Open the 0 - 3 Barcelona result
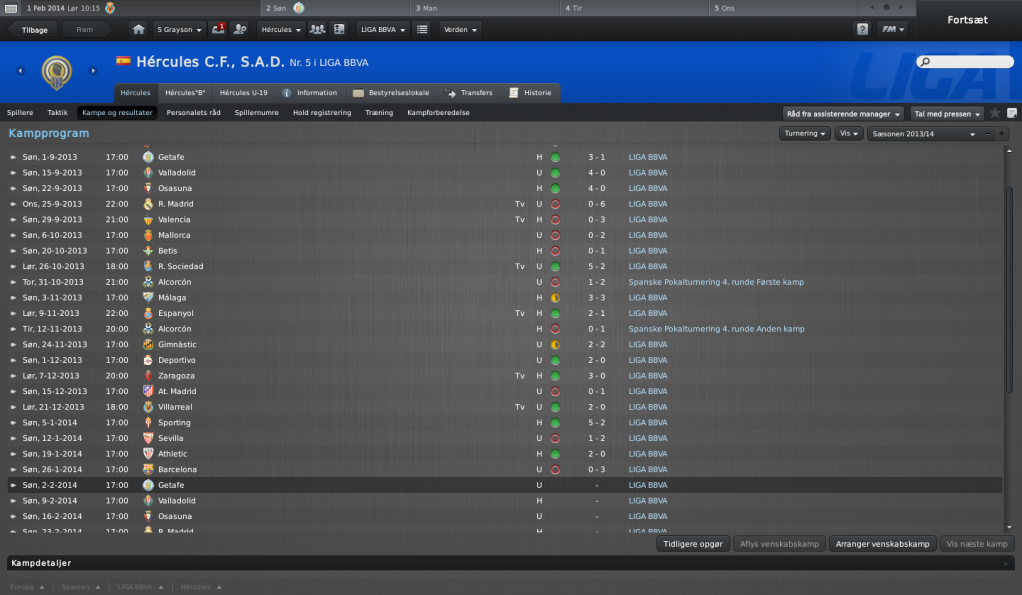The height and width of the screenshot is (595, 1022). [596, 469]
